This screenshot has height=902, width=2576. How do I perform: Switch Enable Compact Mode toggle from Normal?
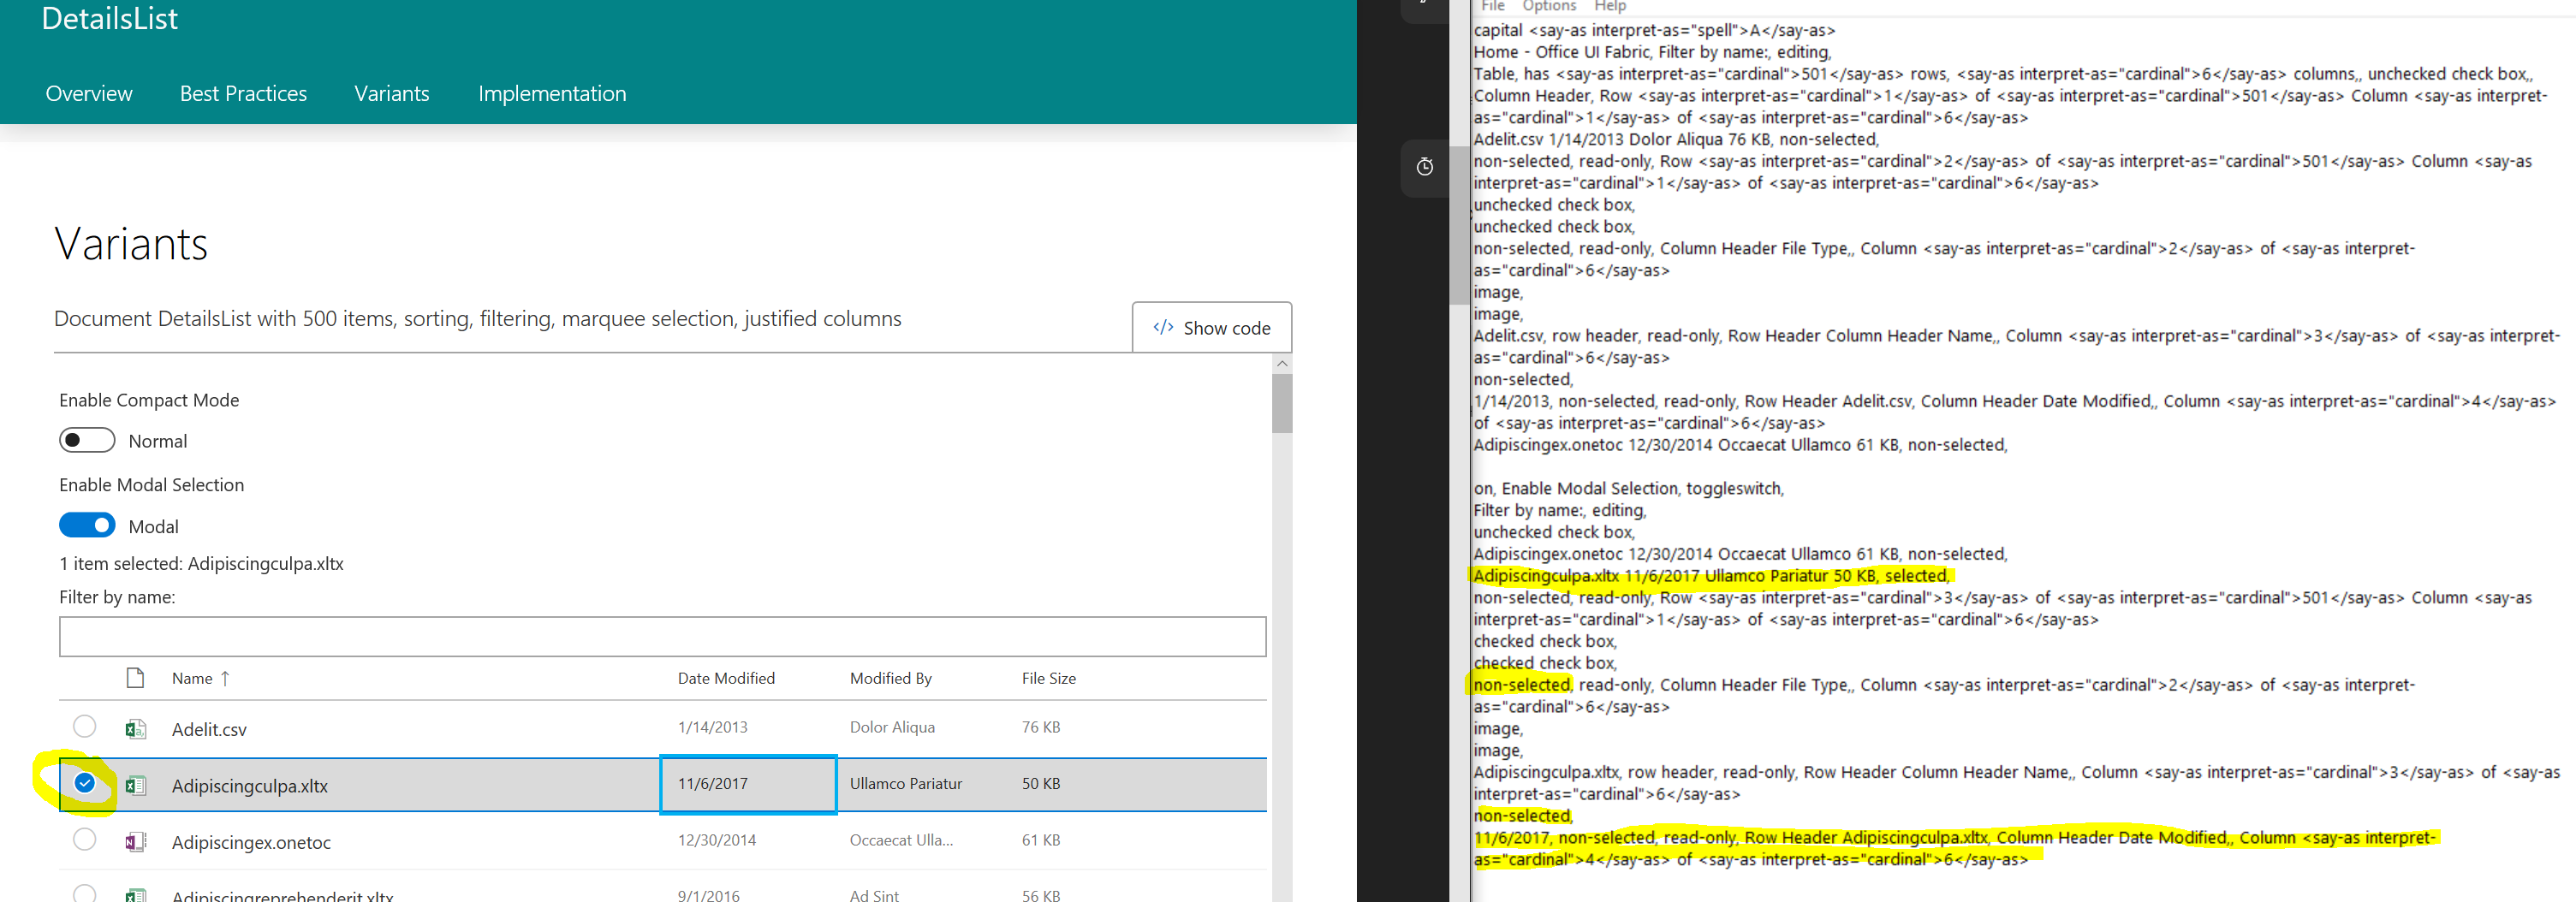[87, 440]
